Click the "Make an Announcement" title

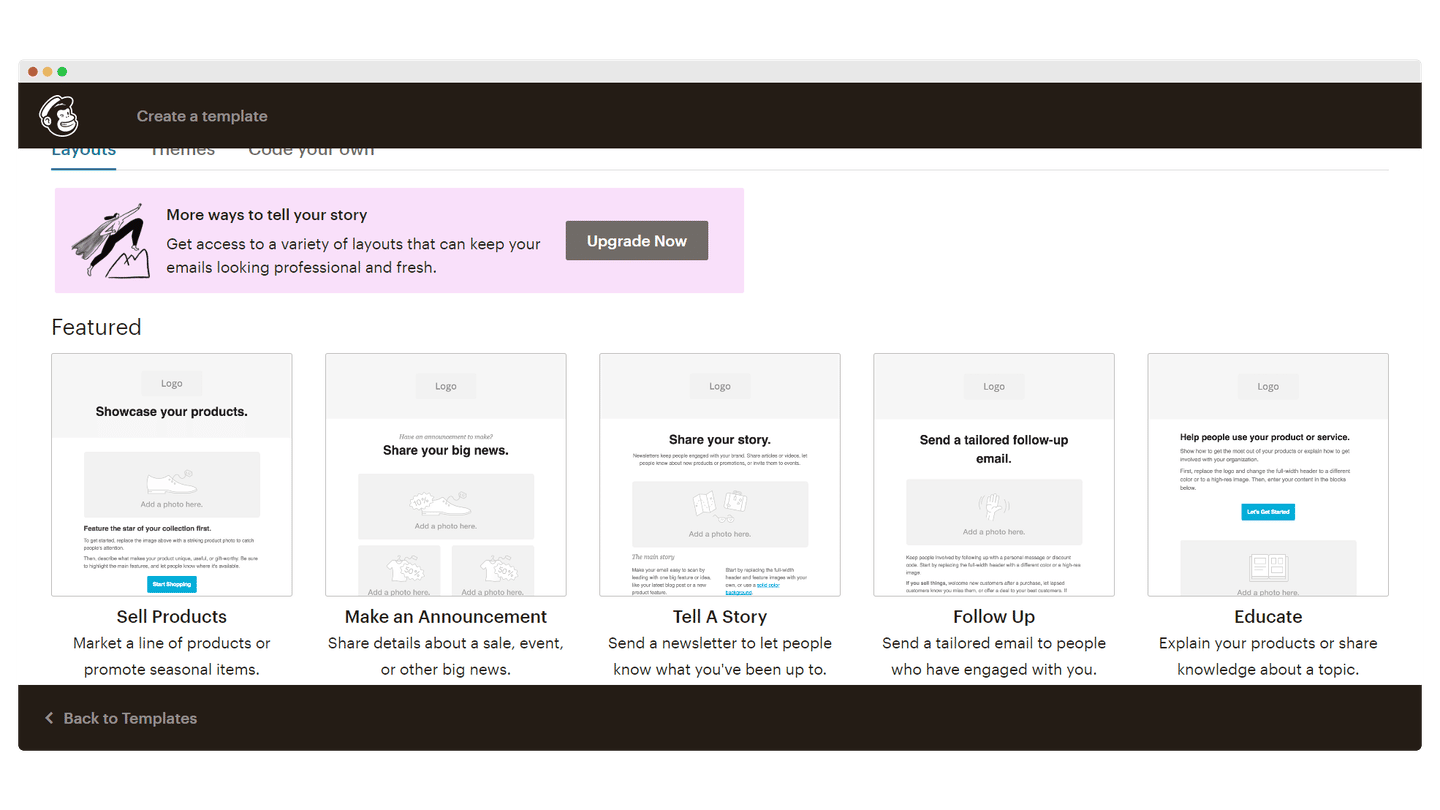point(446,617)
